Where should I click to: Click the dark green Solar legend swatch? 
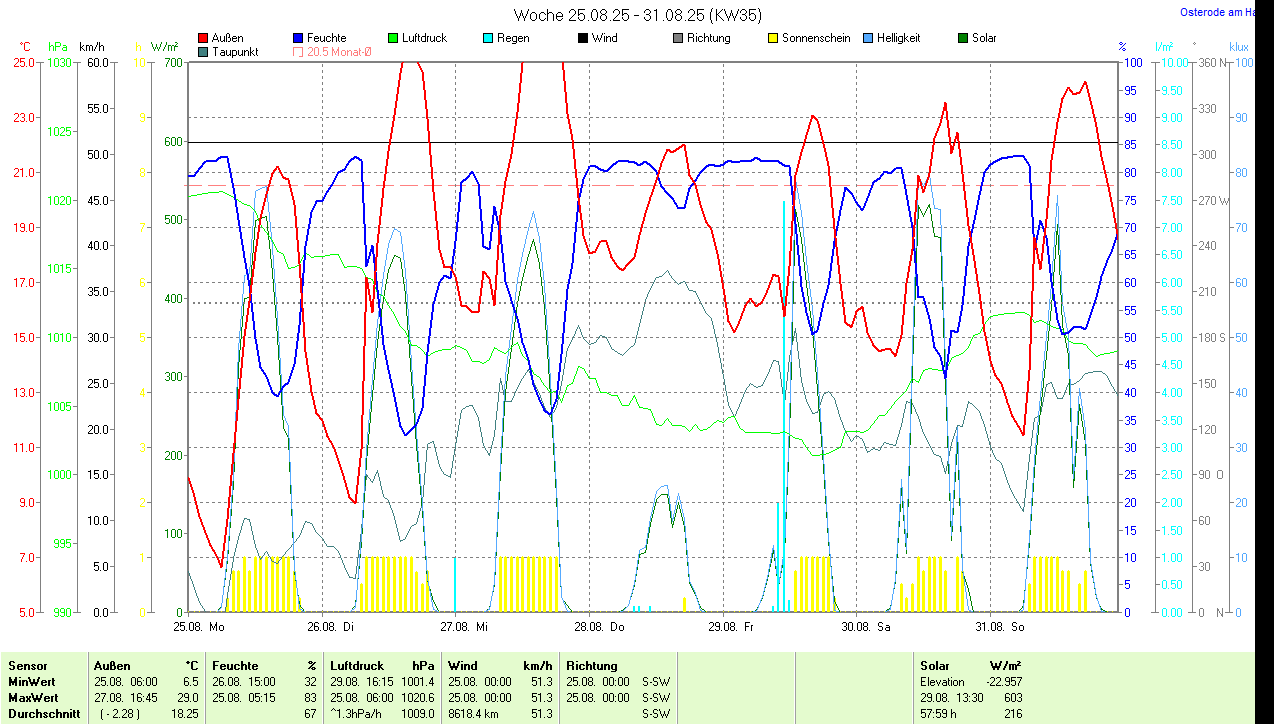962,38
